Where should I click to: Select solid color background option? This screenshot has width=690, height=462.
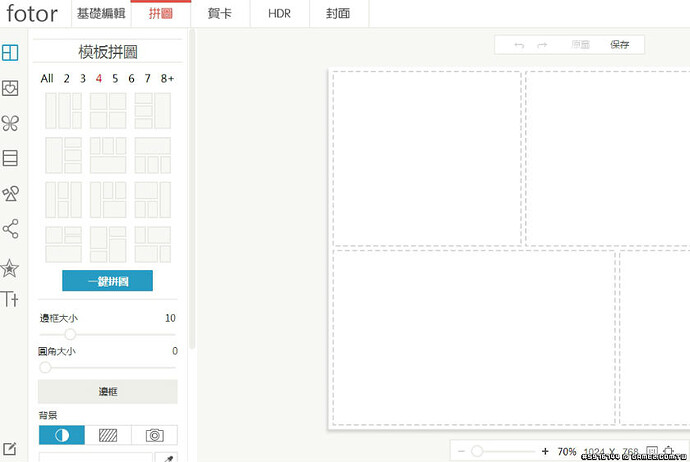click(61, 435)
